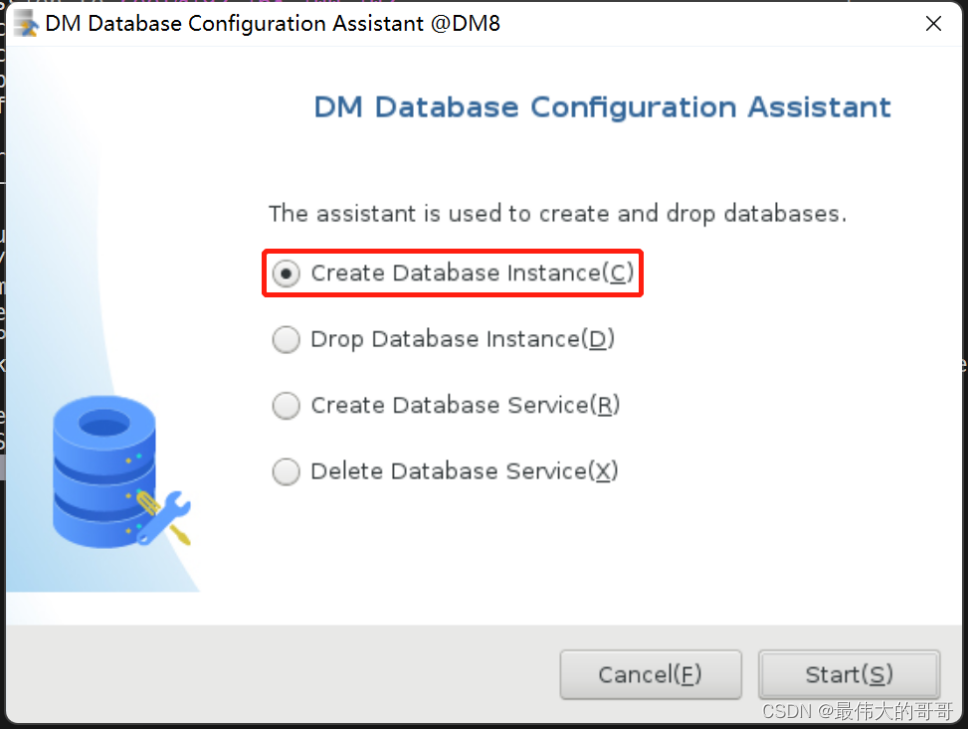
Task: Click the Cancel(F) button
Action: (x=650, y=674)
